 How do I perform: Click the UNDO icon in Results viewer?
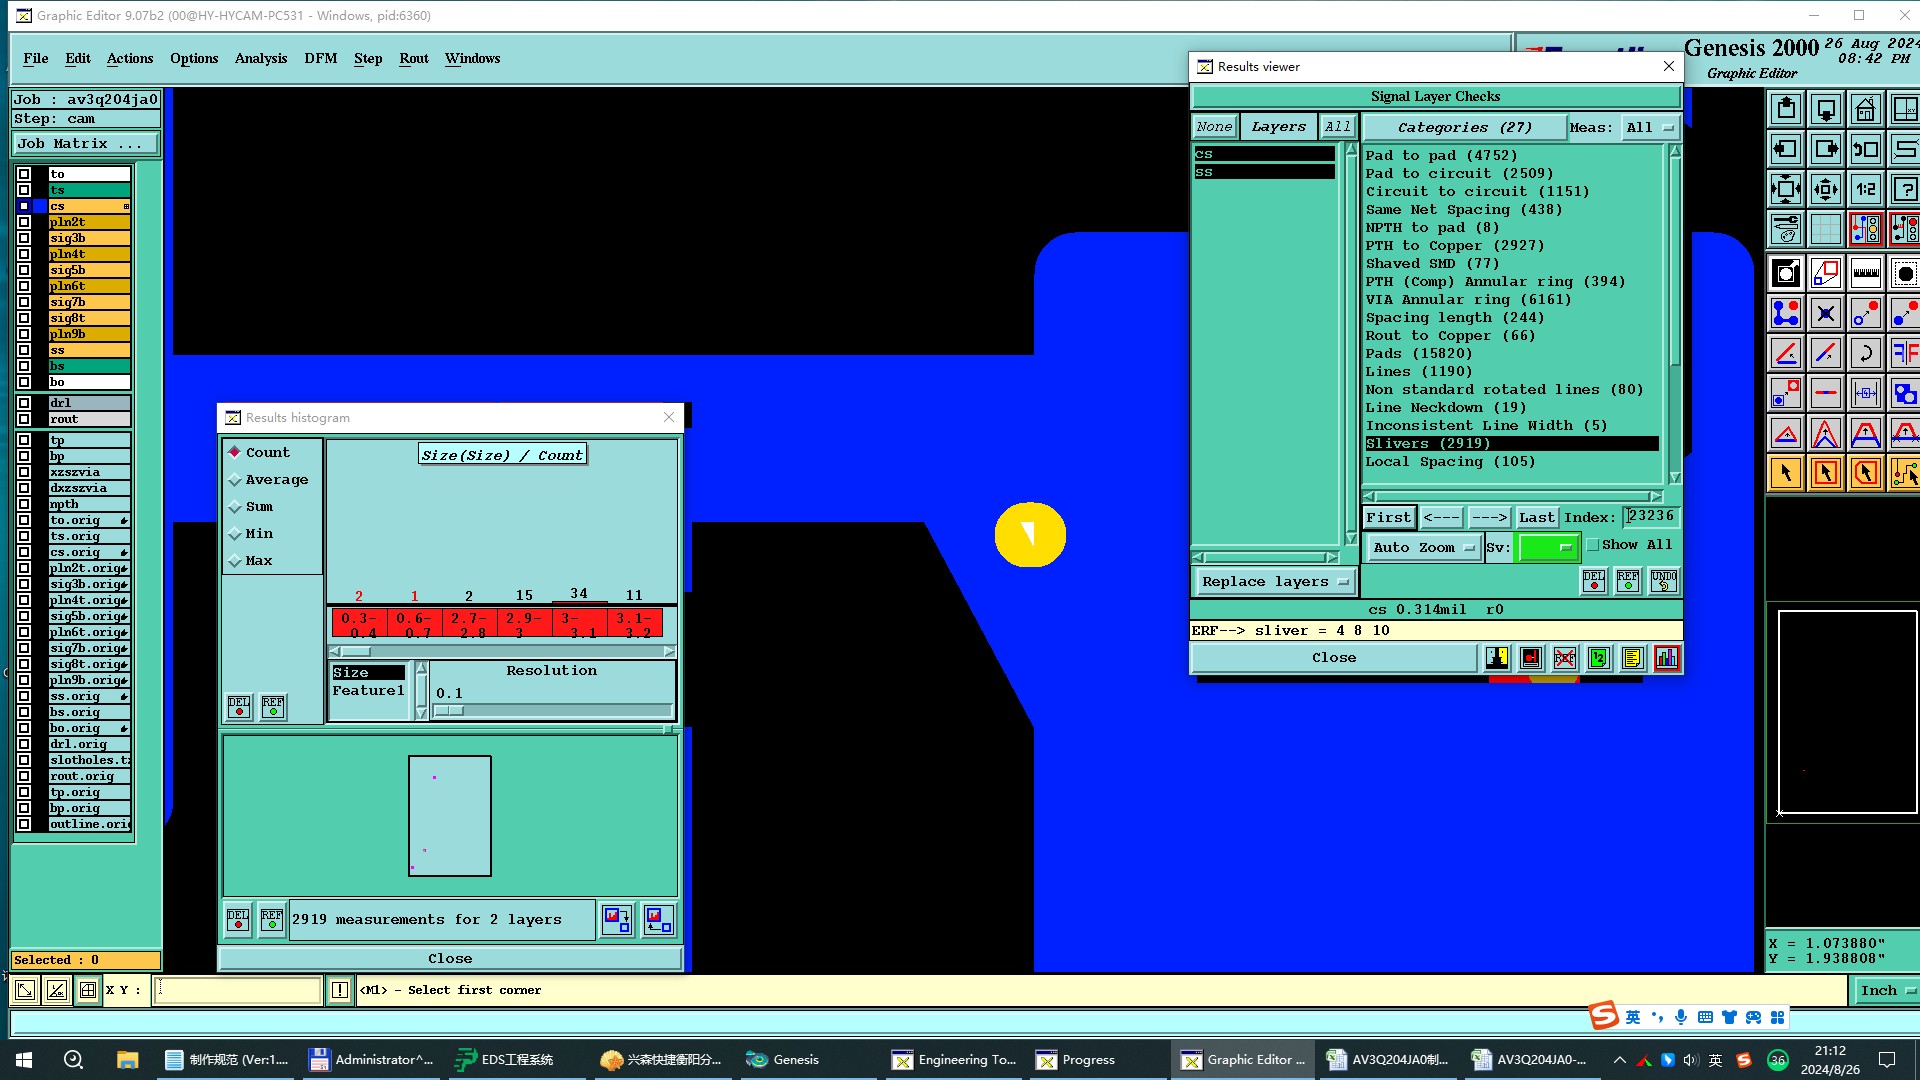click(x=1664, y=581)
